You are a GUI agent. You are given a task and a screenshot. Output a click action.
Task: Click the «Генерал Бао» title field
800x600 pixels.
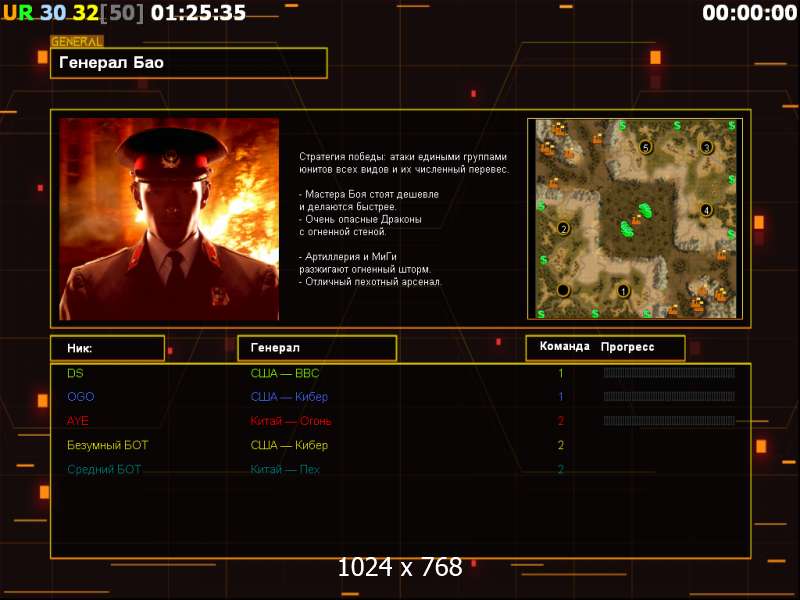(x=189, y=63)
